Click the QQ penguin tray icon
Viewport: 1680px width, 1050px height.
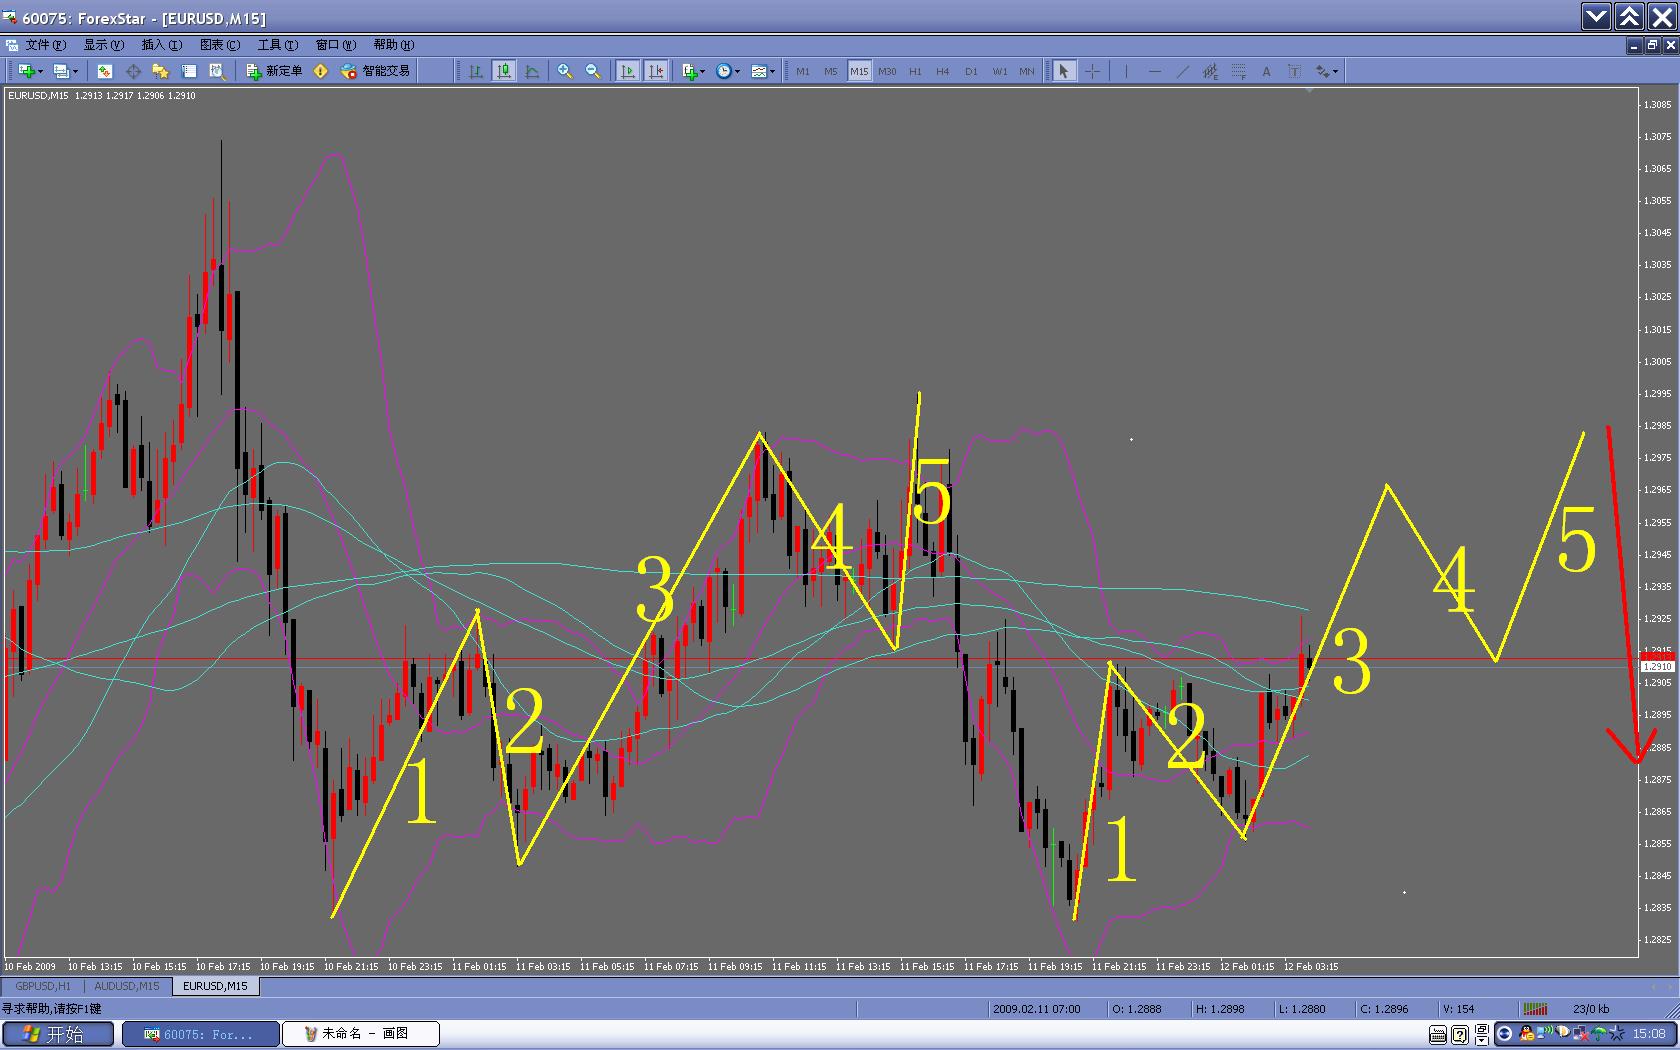[x=1526, y=1034]
